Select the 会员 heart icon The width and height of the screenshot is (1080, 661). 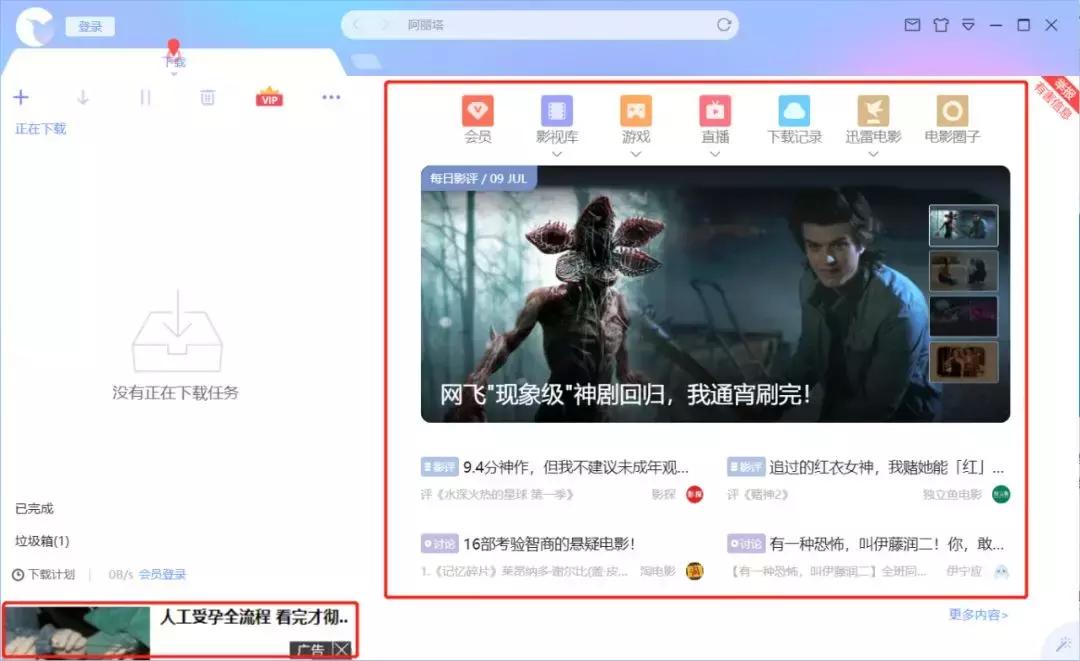click(x=477, y=110)
